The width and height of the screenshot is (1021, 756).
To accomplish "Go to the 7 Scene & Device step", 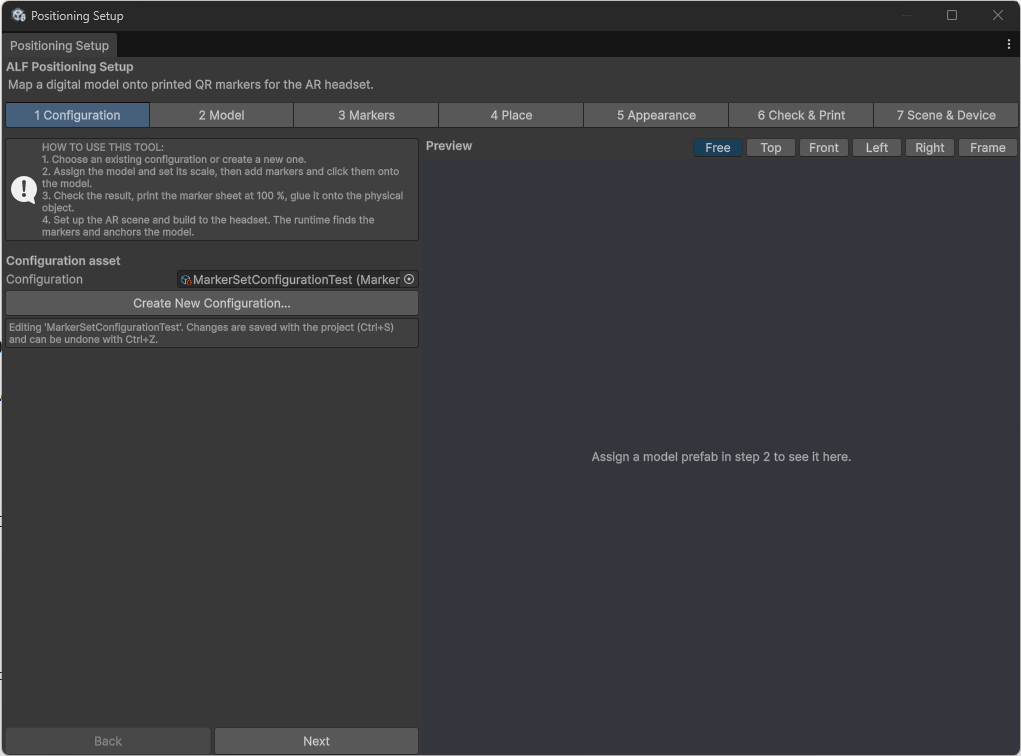I will point(946,115).
